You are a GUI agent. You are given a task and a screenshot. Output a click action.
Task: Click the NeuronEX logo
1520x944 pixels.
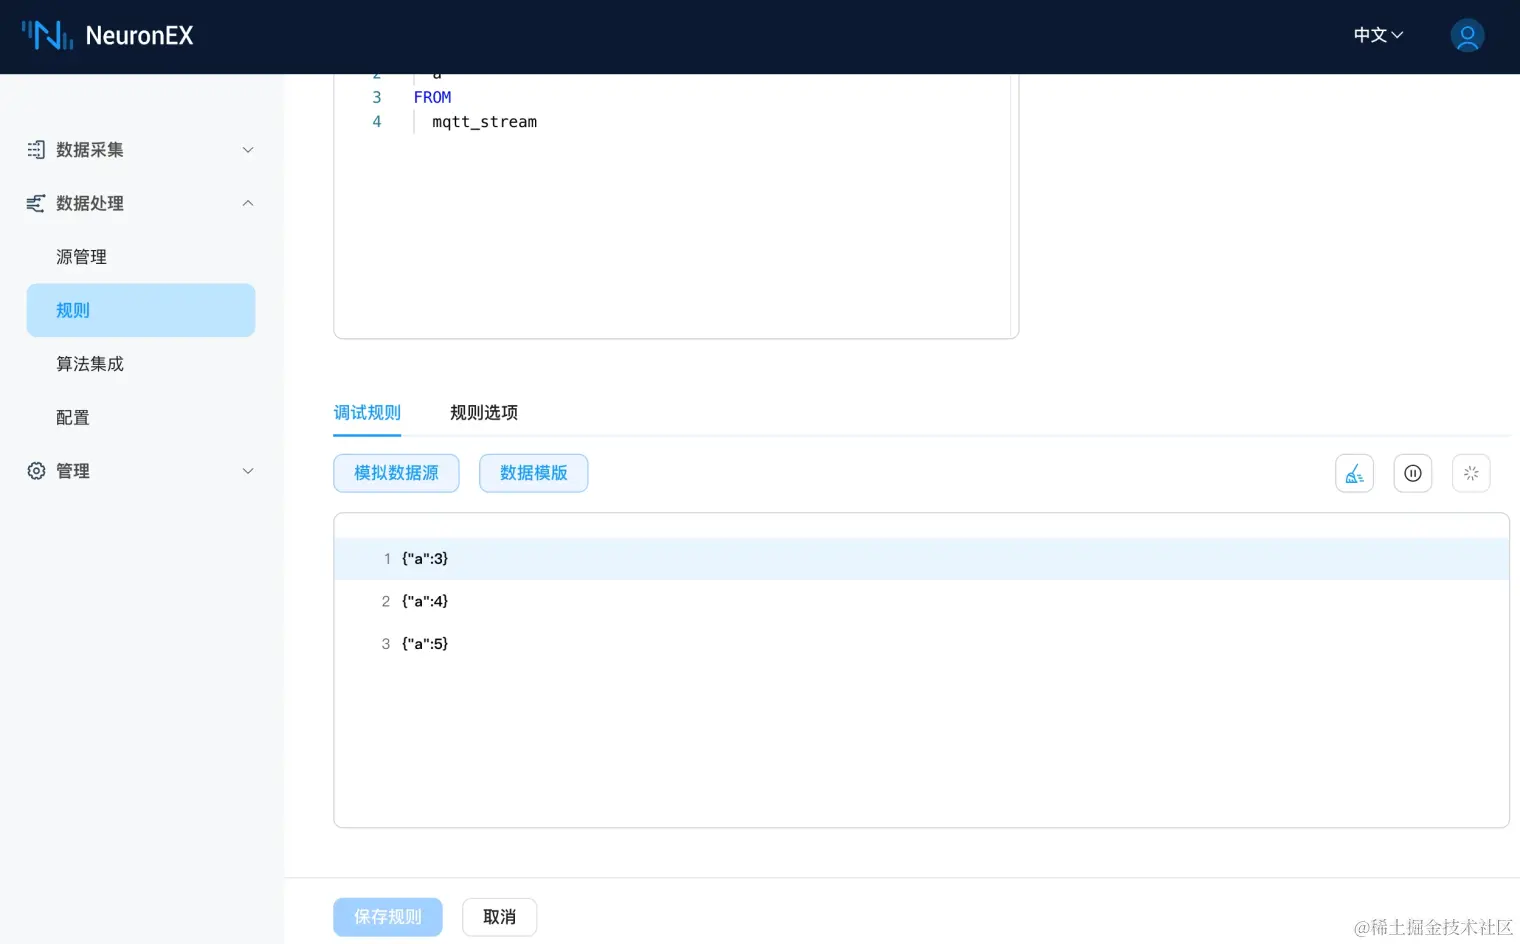108,36
